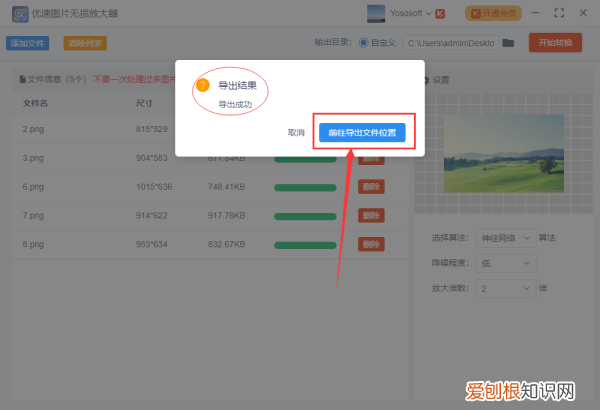Select the 8.png file name

(x=33, y=244)
